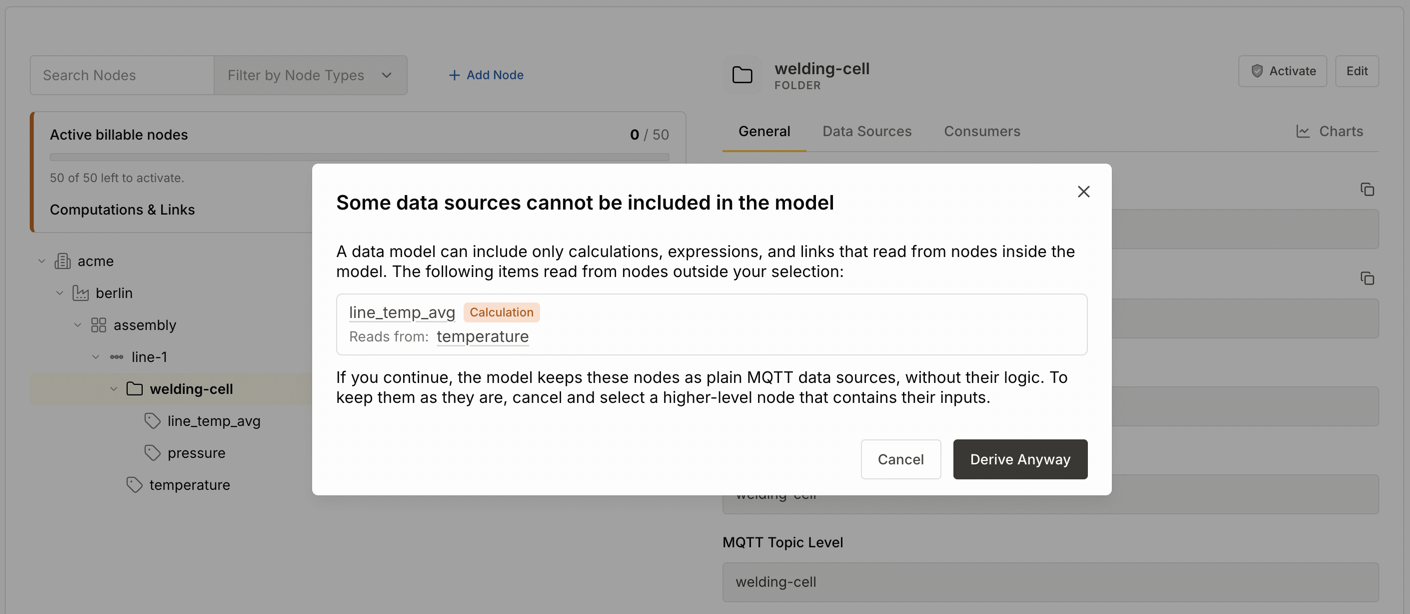Click the tag icon beside line_temp_avg in the tree

(x=153, y=421)
